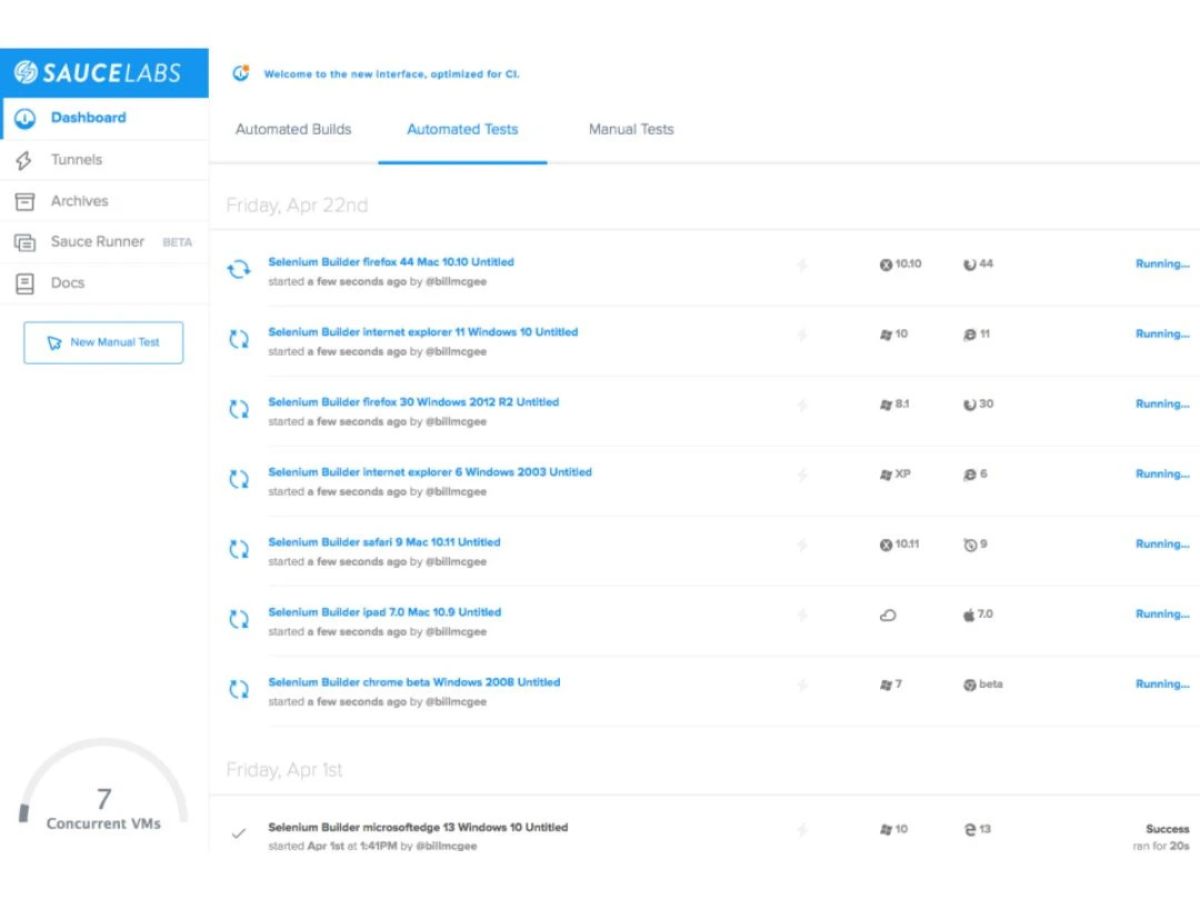Screen dimensions: 1200x900
Task: Click the running spinner for chrome beta test
Action: tap(239, 690)
